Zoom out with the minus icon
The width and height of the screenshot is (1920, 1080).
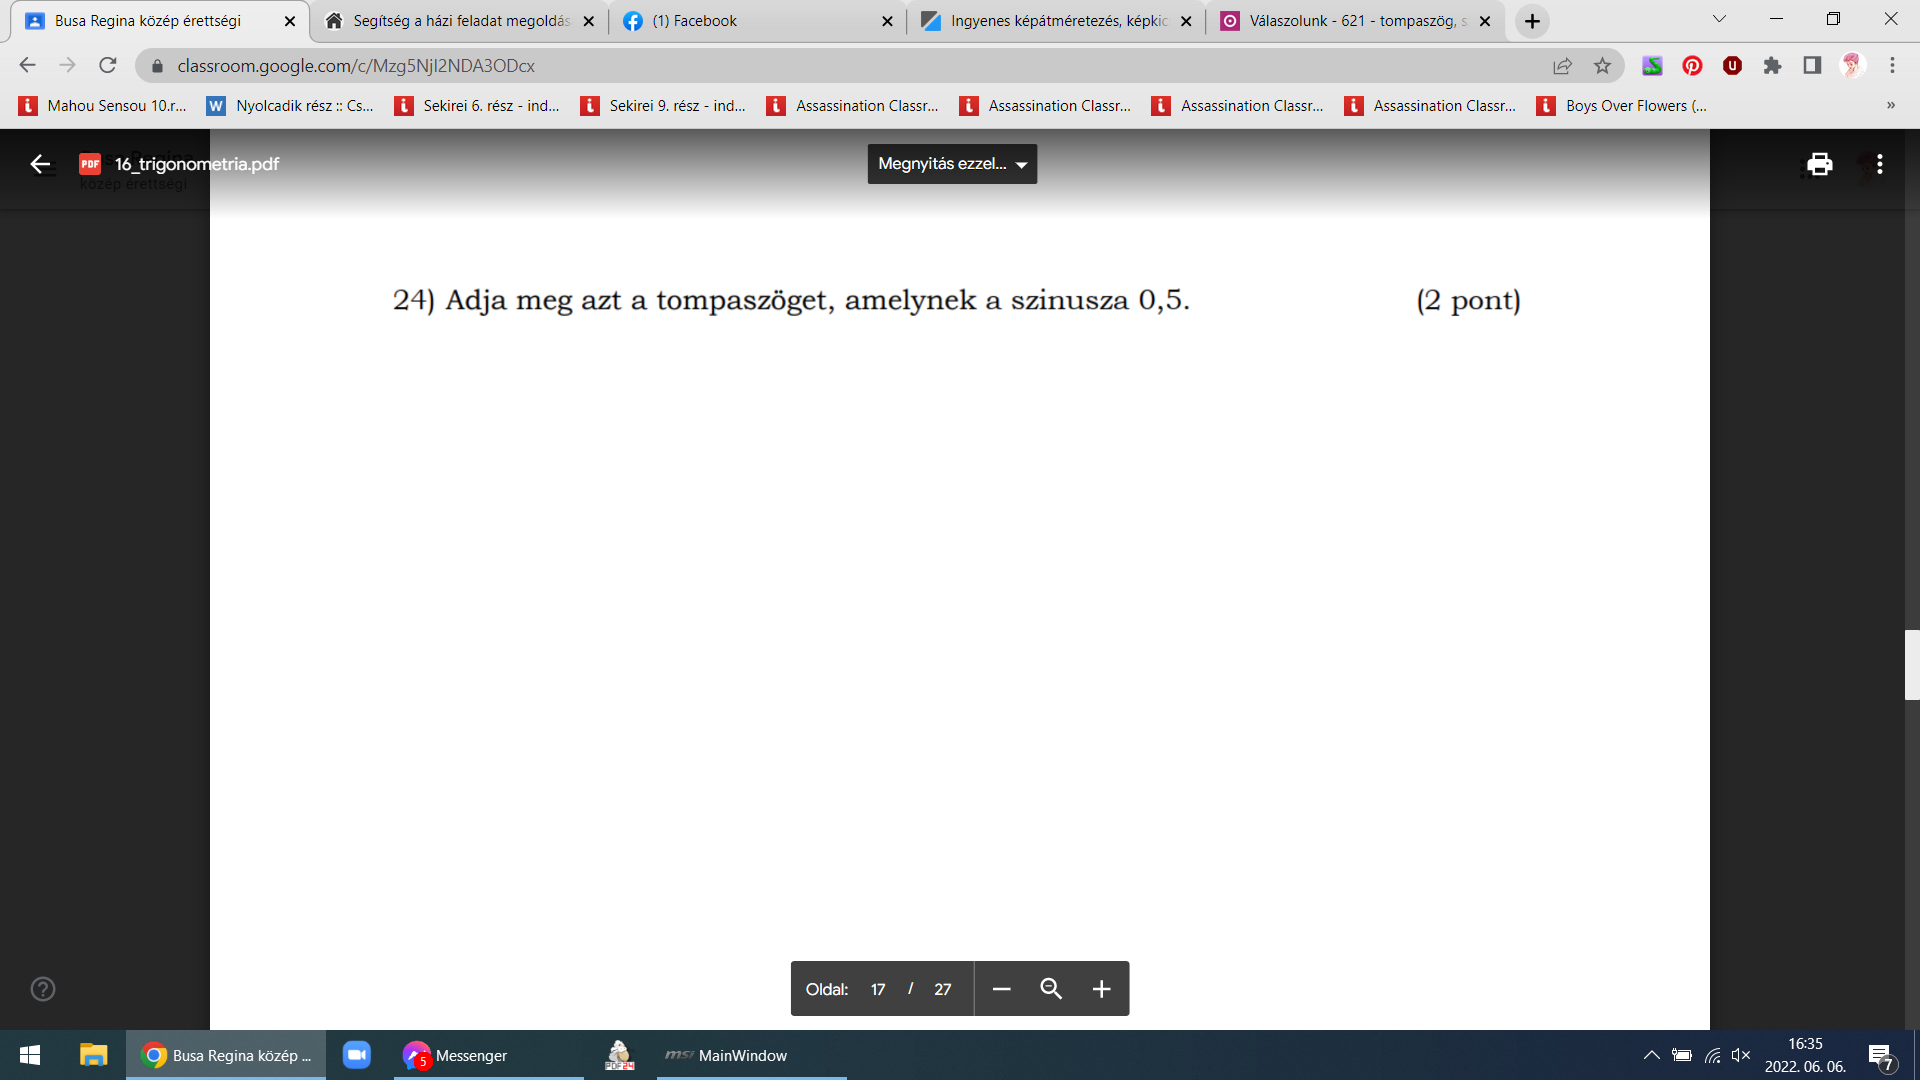1001,989
